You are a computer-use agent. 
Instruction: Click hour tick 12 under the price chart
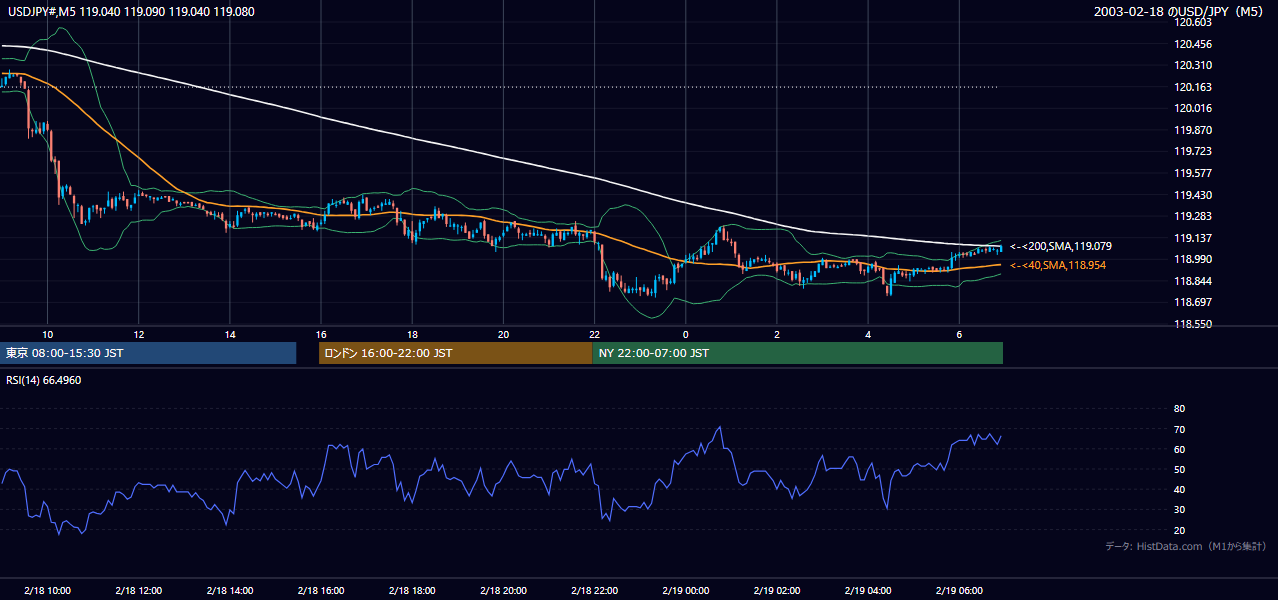click(x=138, y=334)
